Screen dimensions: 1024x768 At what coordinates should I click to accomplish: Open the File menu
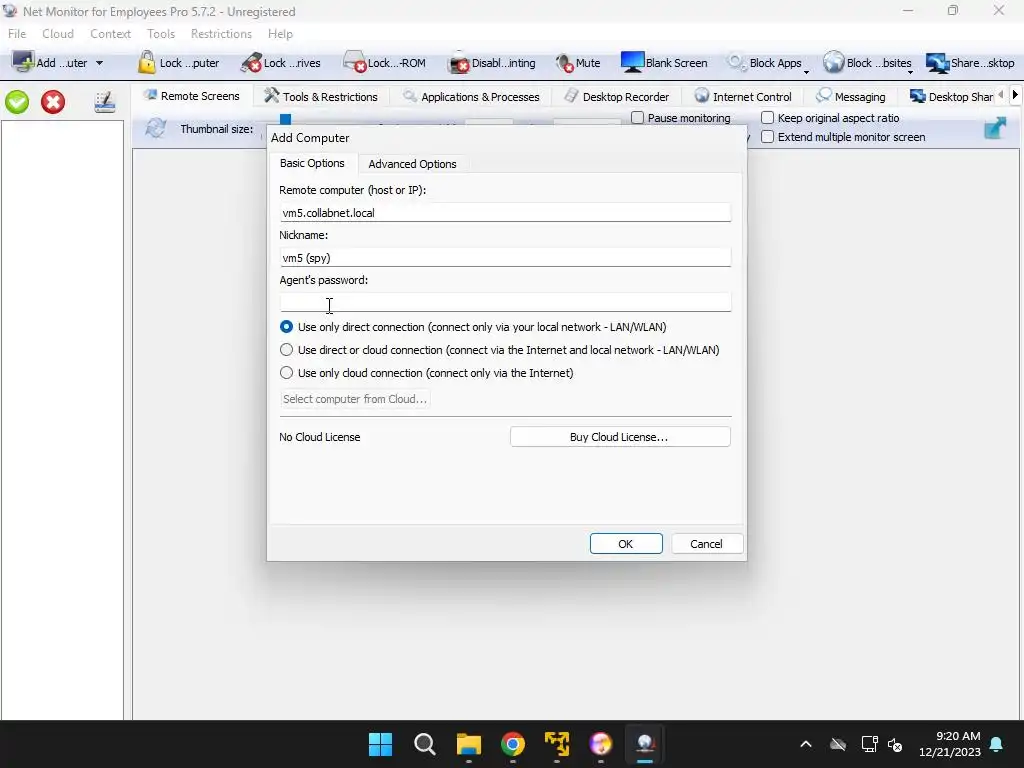(x=17, y=33)
